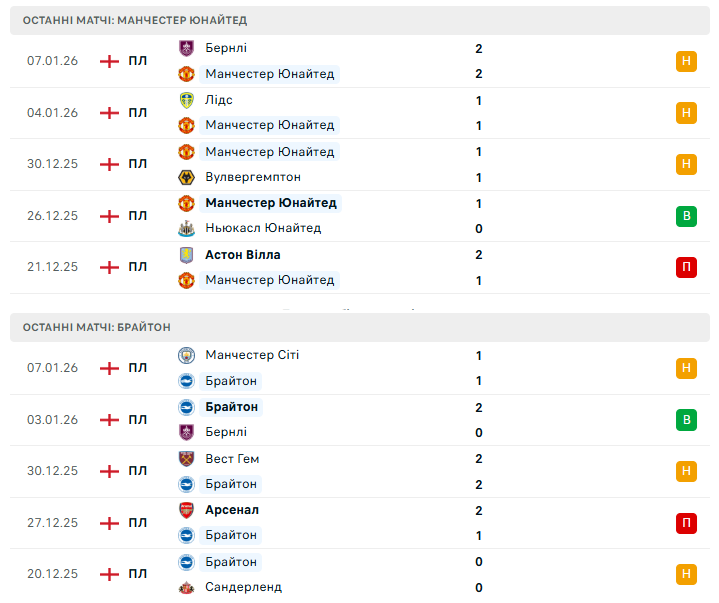Click the Newcastle United crest
Viewport: 719px width, 603px height.
coord(186,228)
